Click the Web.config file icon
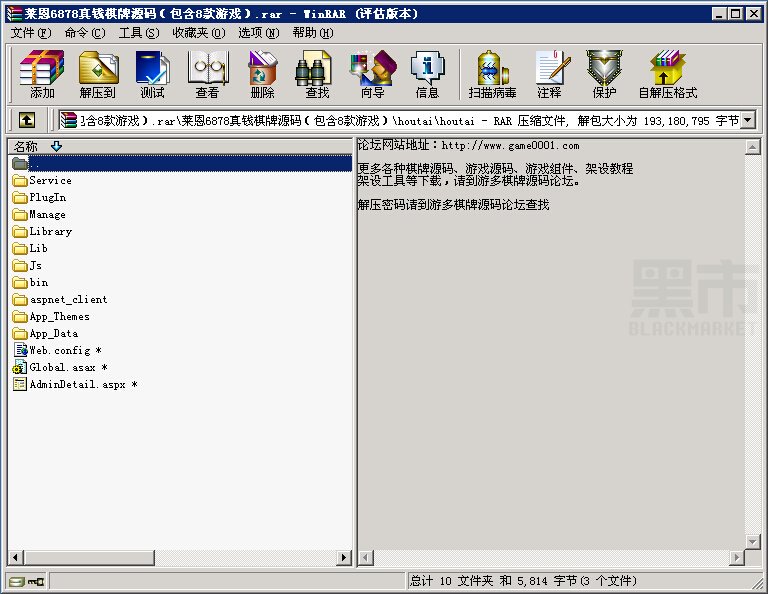Screen dimensions: 768x594 (20, 350)
